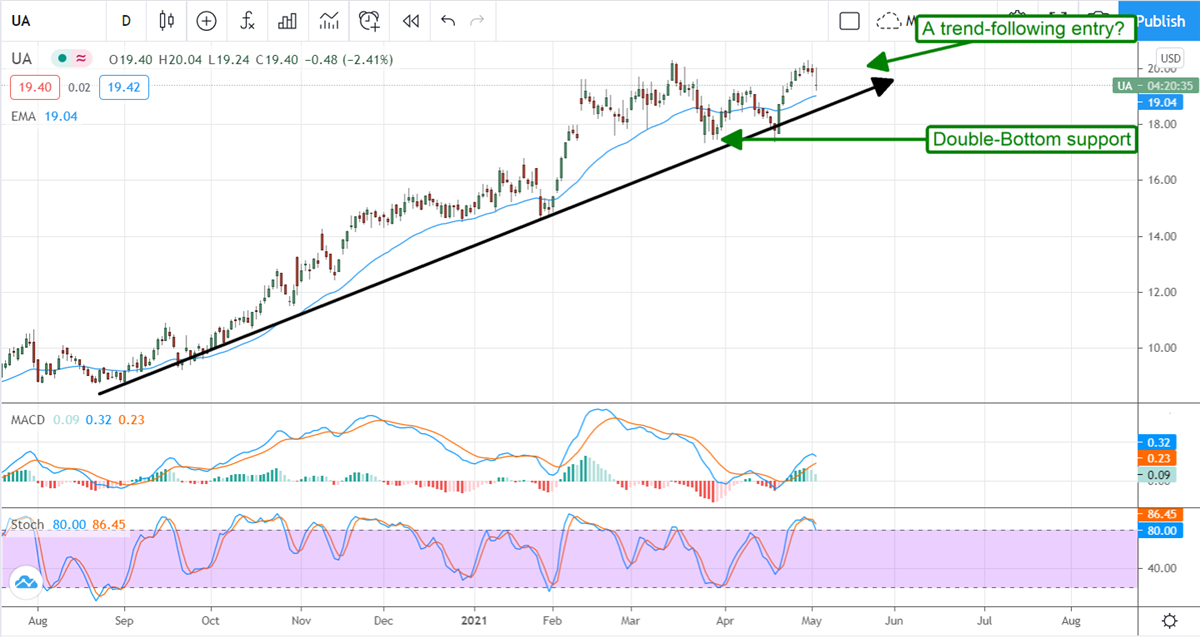This screenshot has width=1200, height=637.
Task: Open the financials bar chart icon
Action: click(288, 21)
